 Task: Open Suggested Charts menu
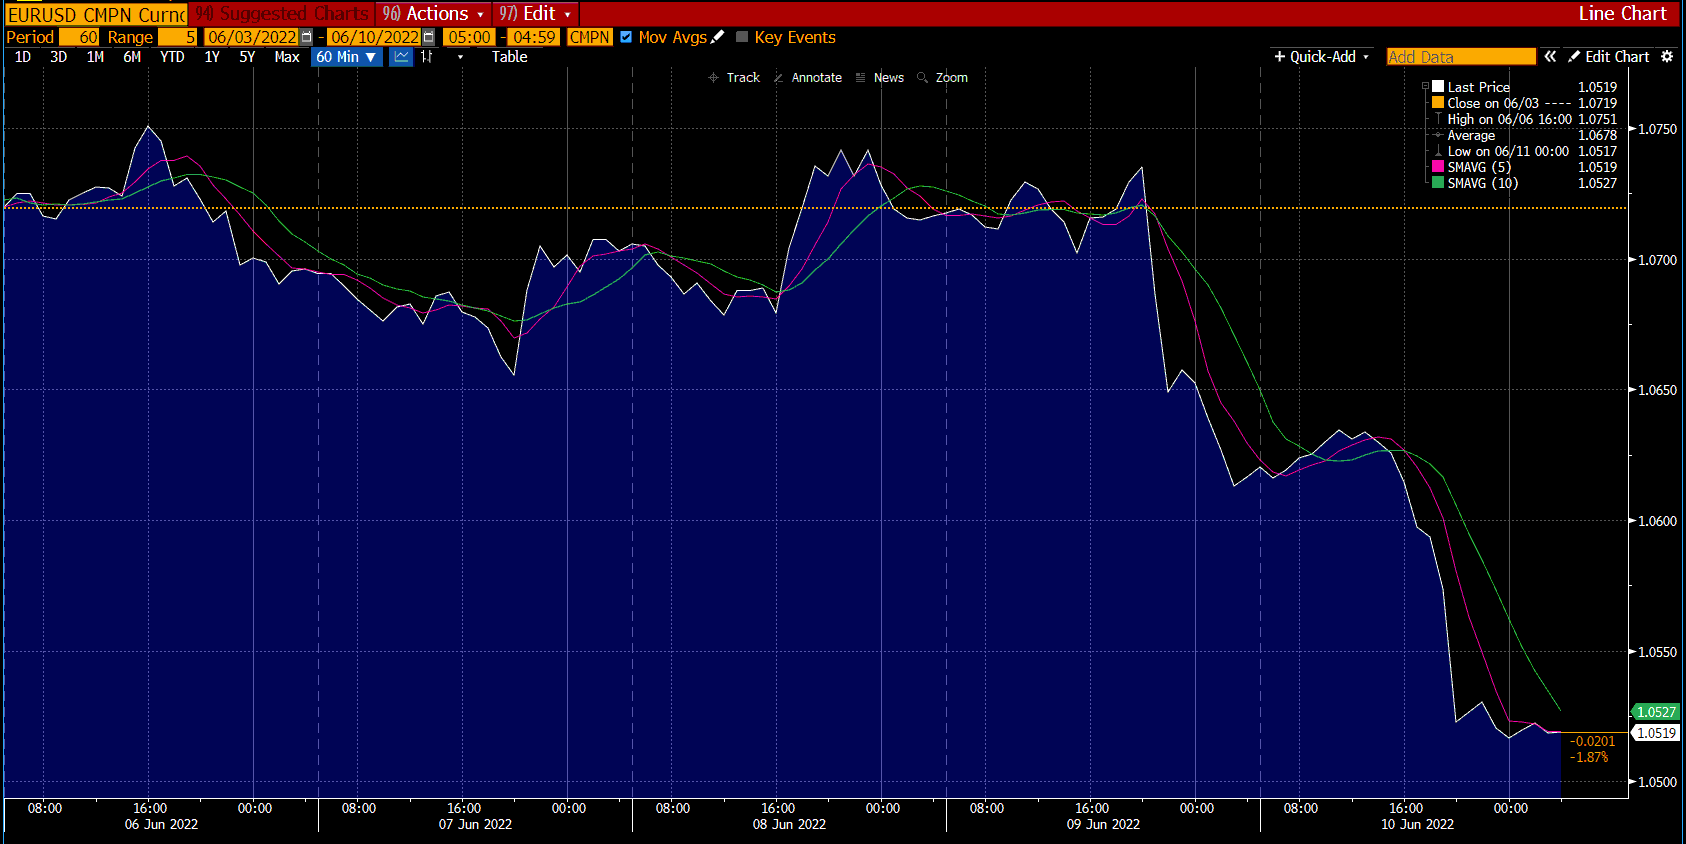[282, 14]
